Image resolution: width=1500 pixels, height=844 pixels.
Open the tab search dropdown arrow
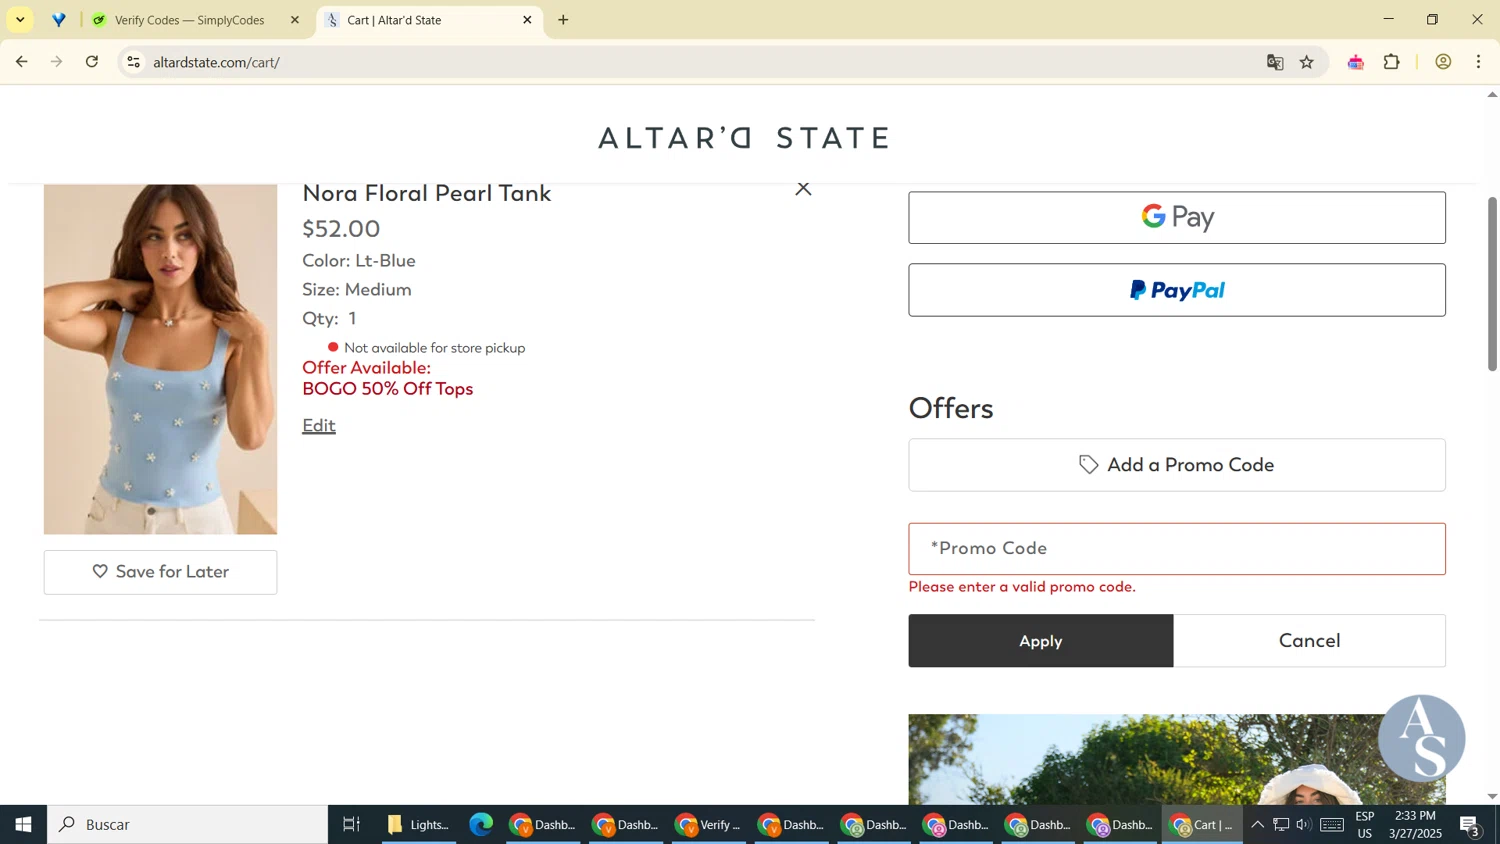point(20,20)
